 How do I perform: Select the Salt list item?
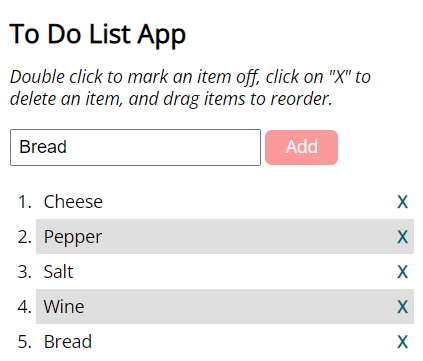[x=225, y=272]
